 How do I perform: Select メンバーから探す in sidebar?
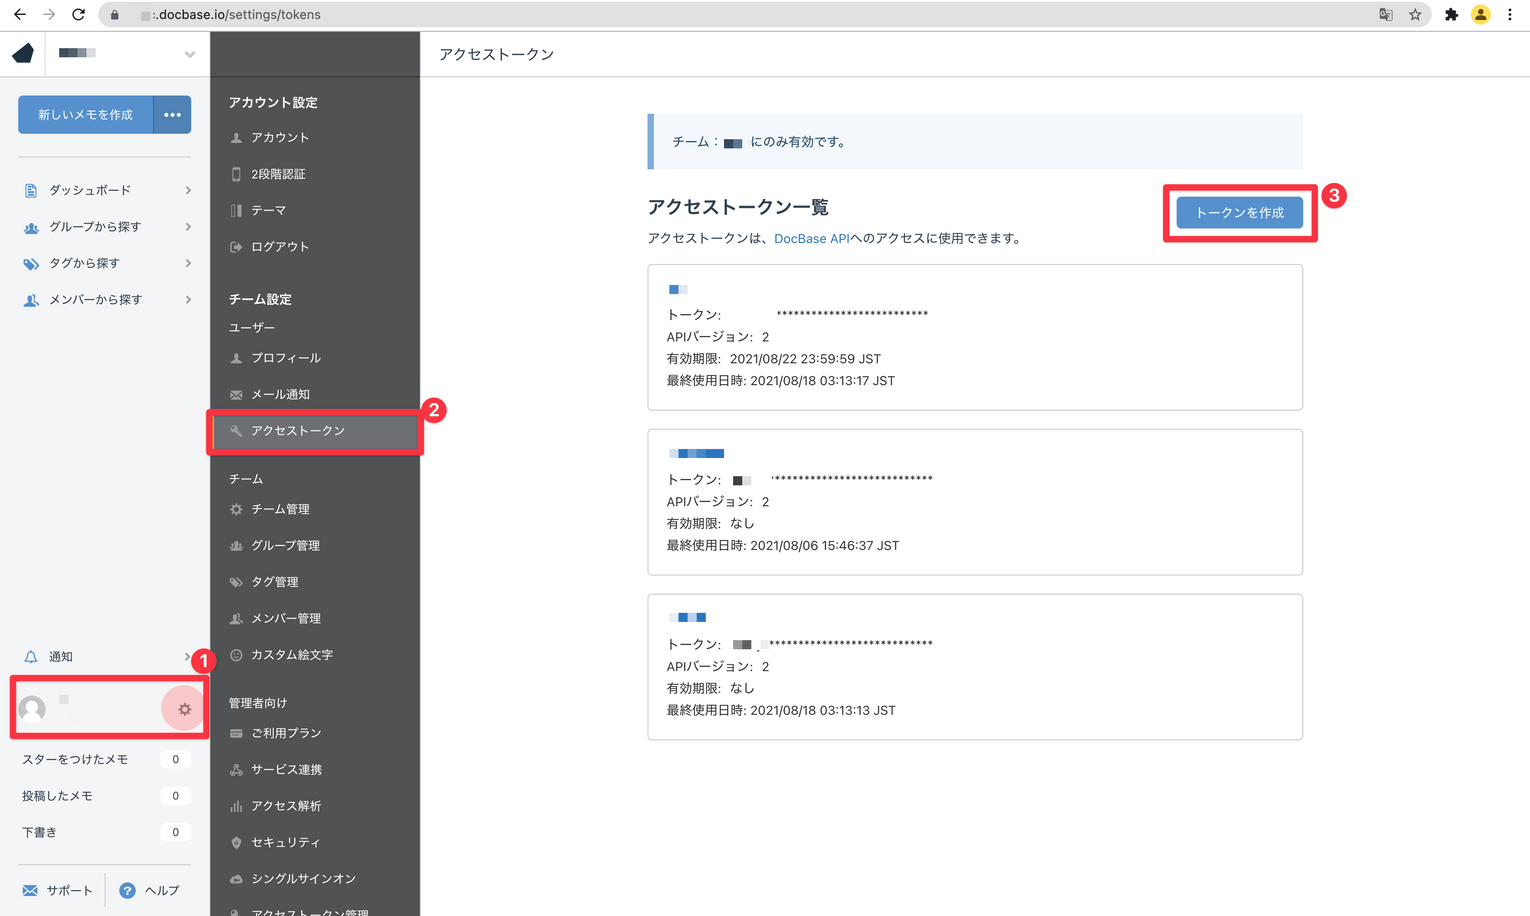(96, 300)
